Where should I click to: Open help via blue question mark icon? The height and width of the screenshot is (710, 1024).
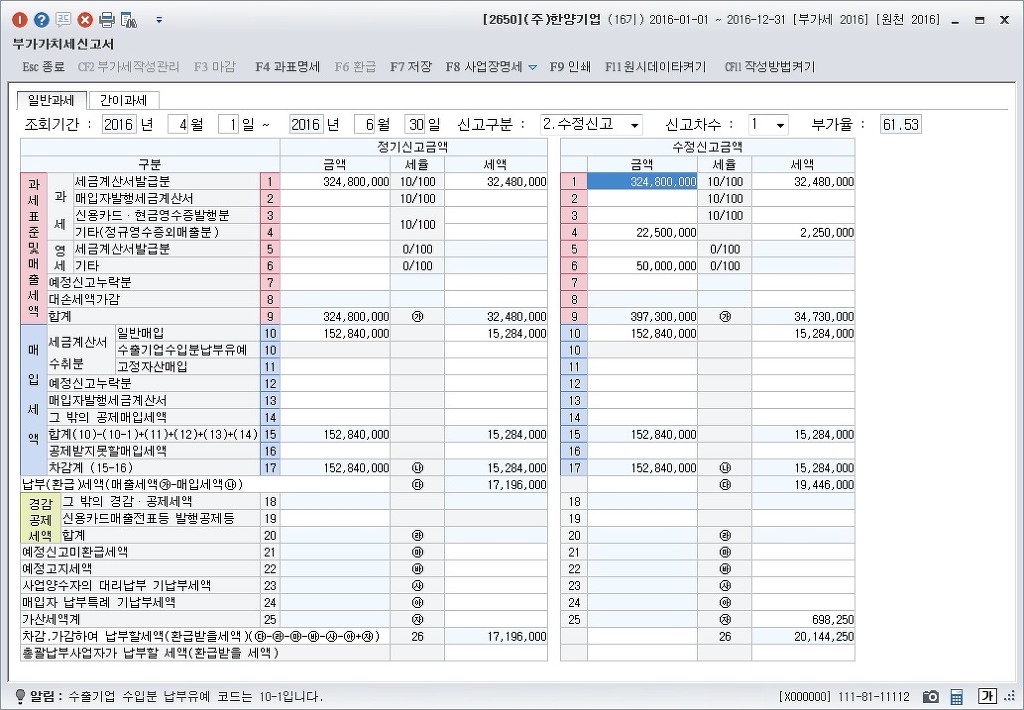click(42, 20)
